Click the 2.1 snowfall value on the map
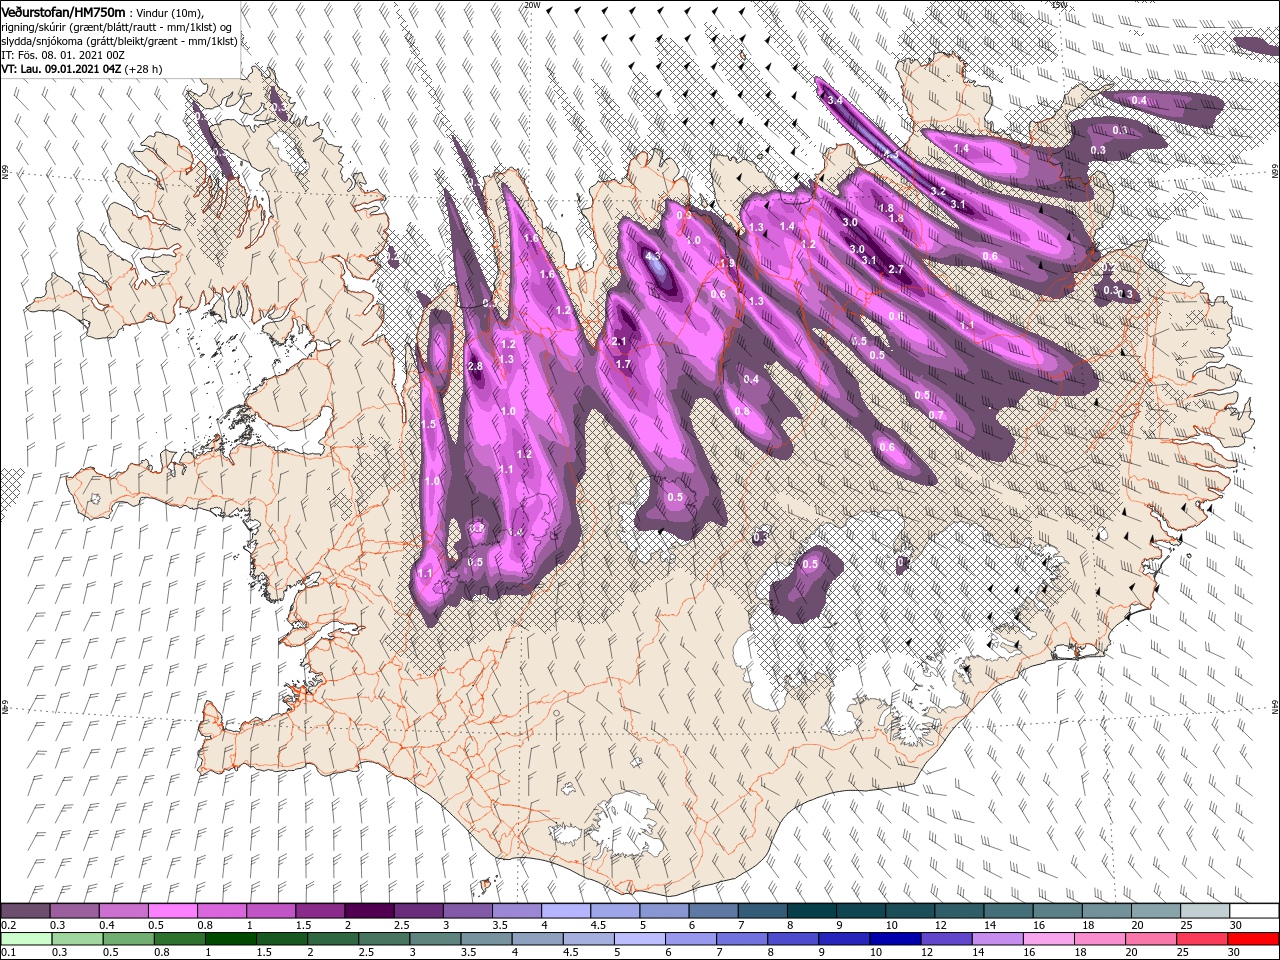The image size is (1280, 960). tap(619, 342)
